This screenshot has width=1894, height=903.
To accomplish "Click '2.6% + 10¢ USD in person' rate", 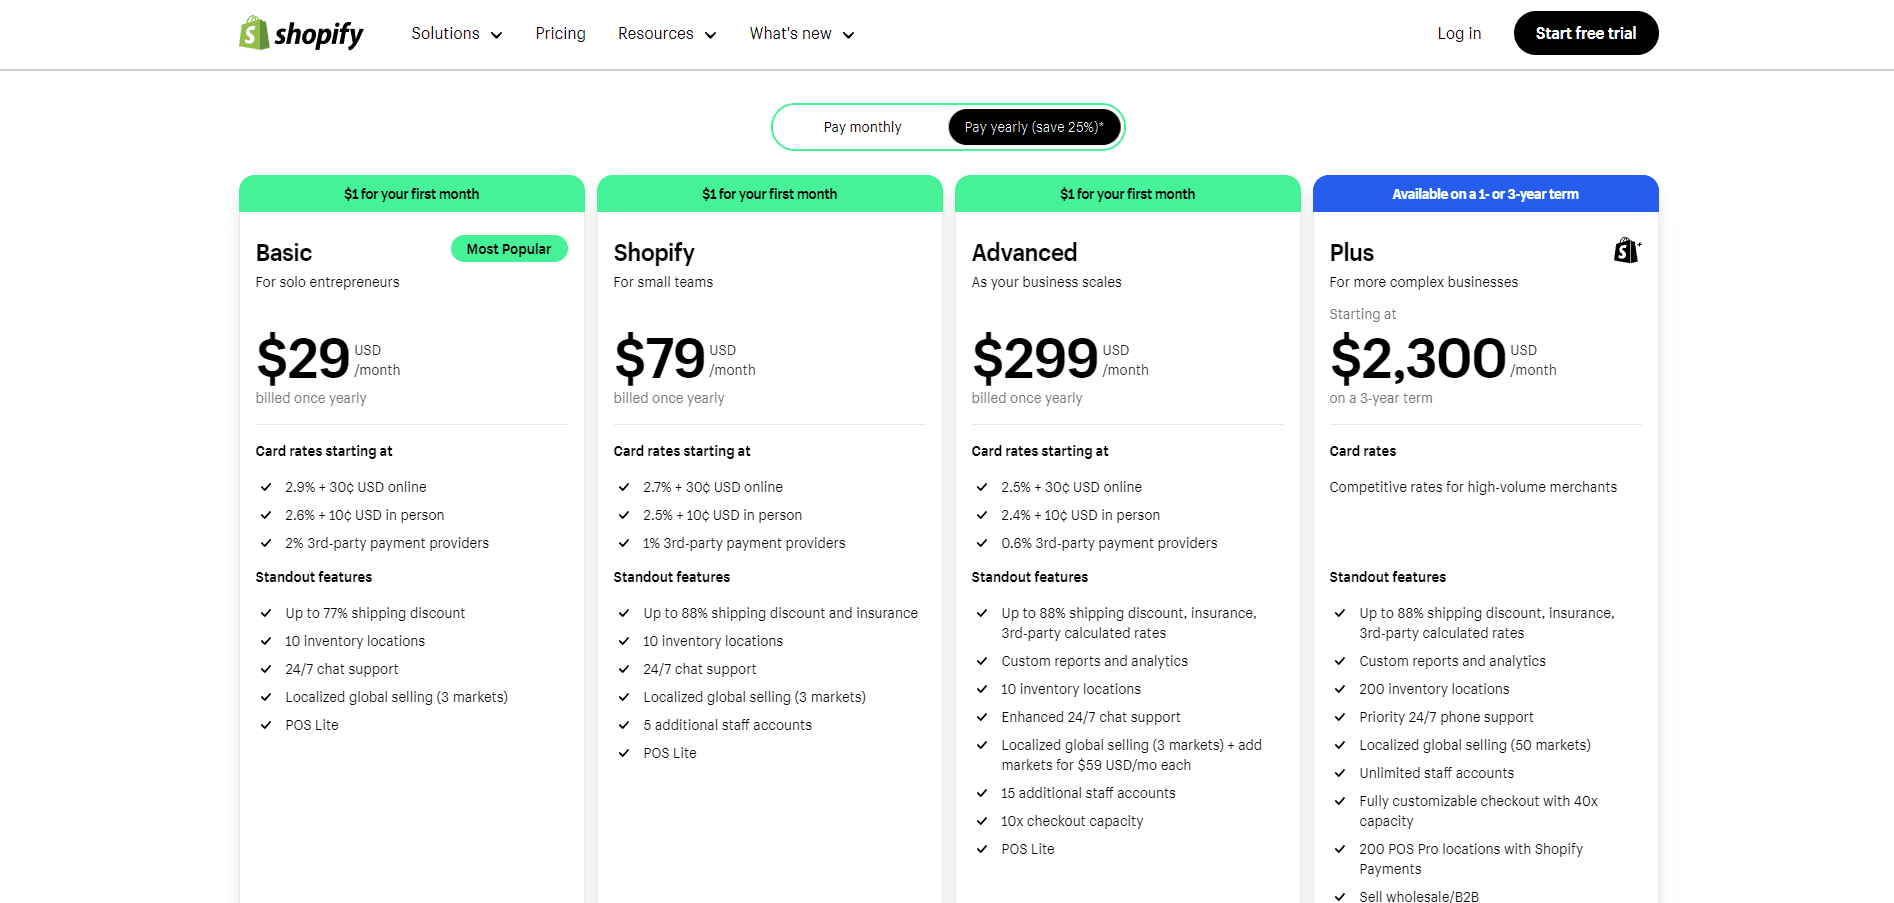I will coord(365,515).
